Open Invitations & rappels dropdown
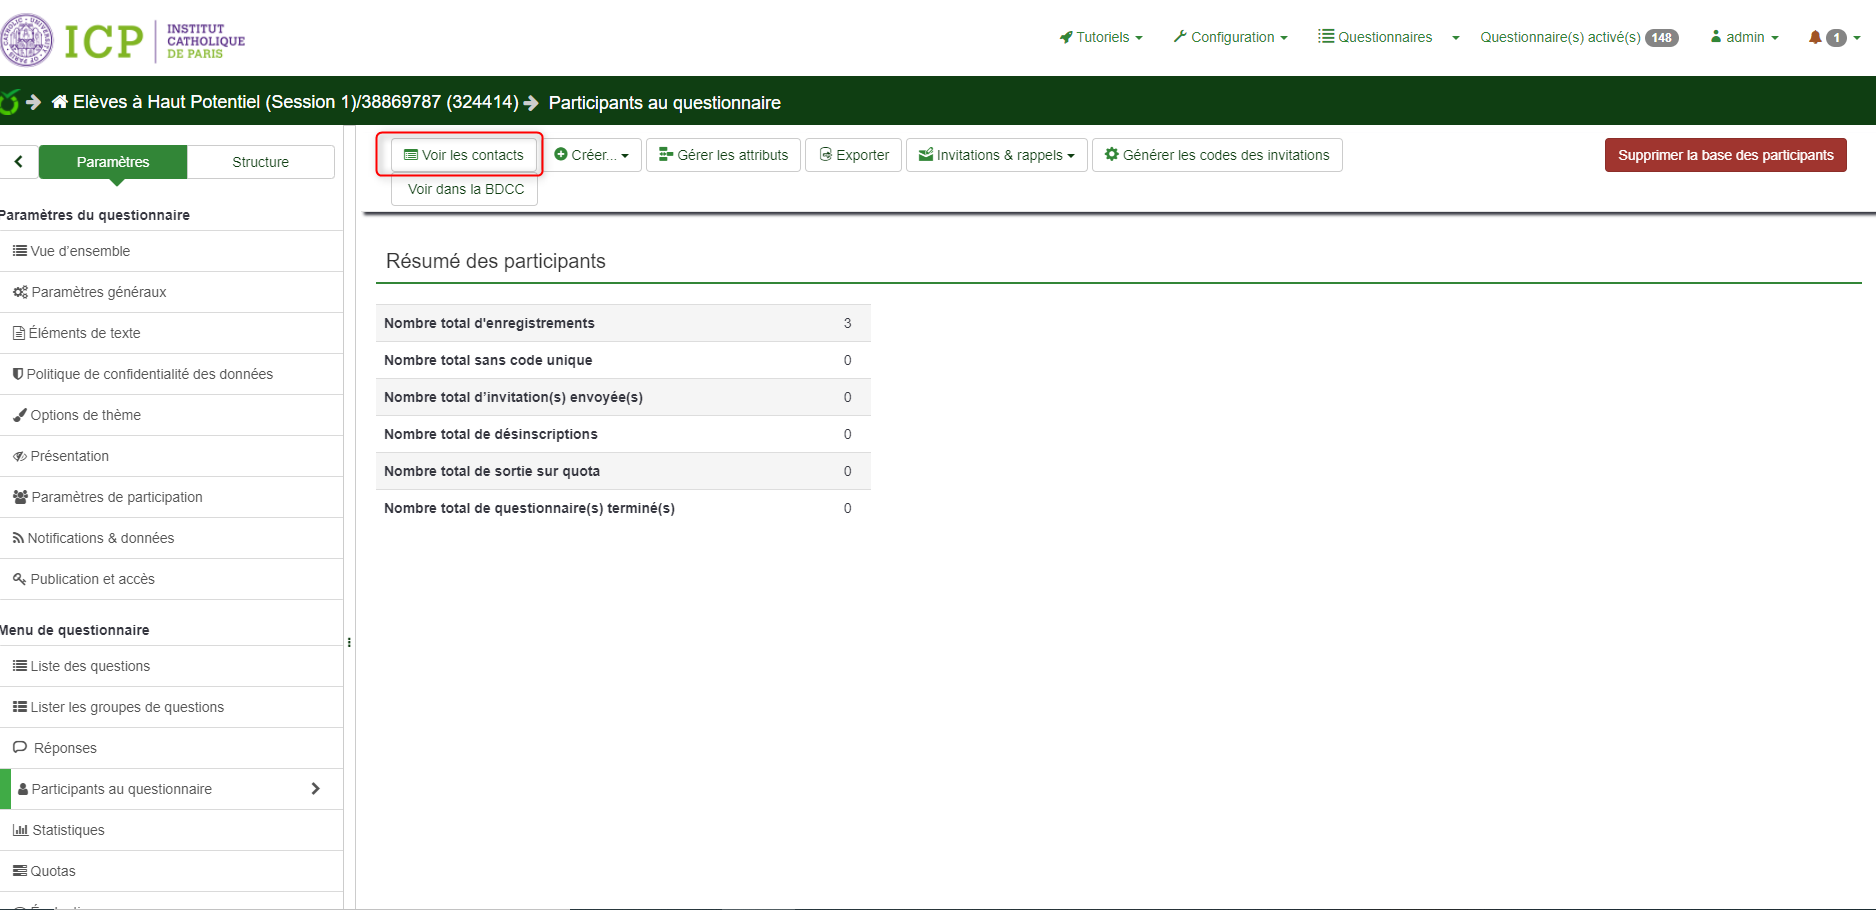 tap(996, 155)
